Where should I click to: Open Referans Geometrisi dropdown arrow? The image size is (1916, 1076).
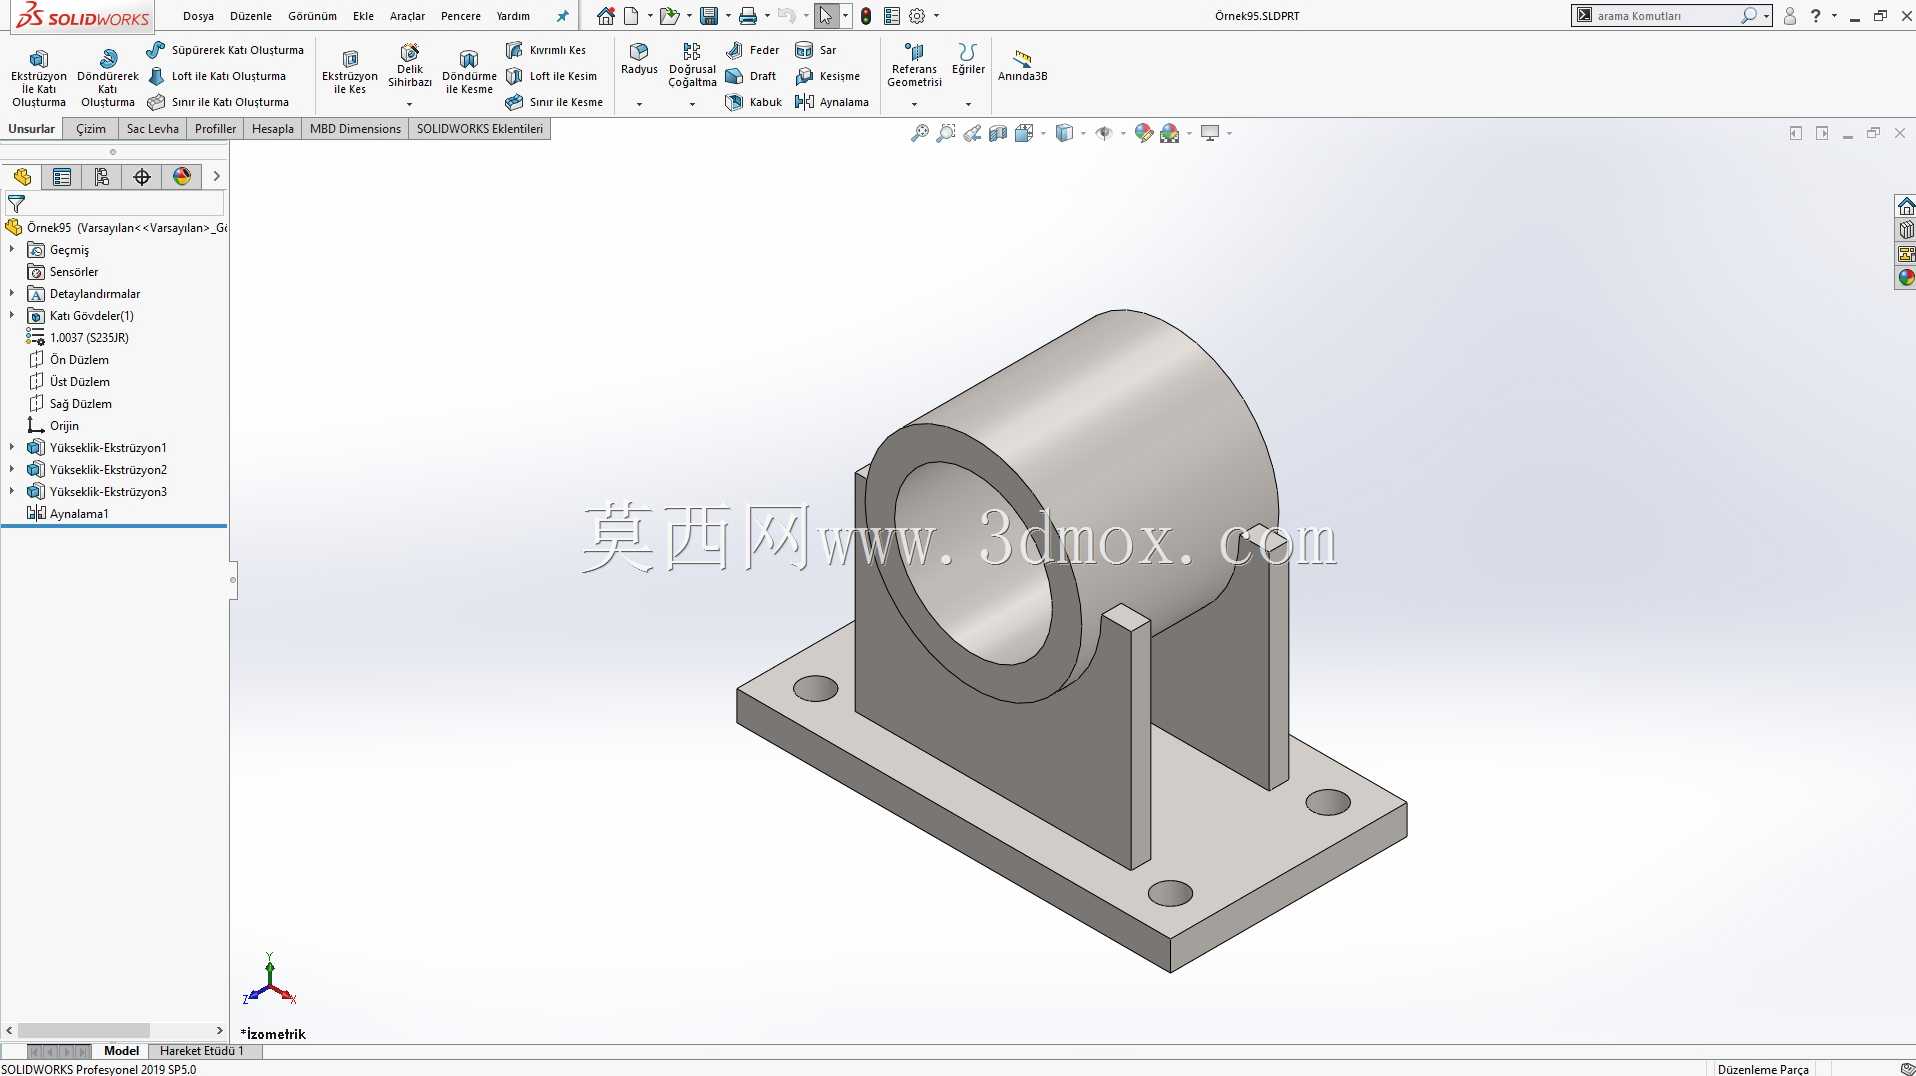coord(914,104)
